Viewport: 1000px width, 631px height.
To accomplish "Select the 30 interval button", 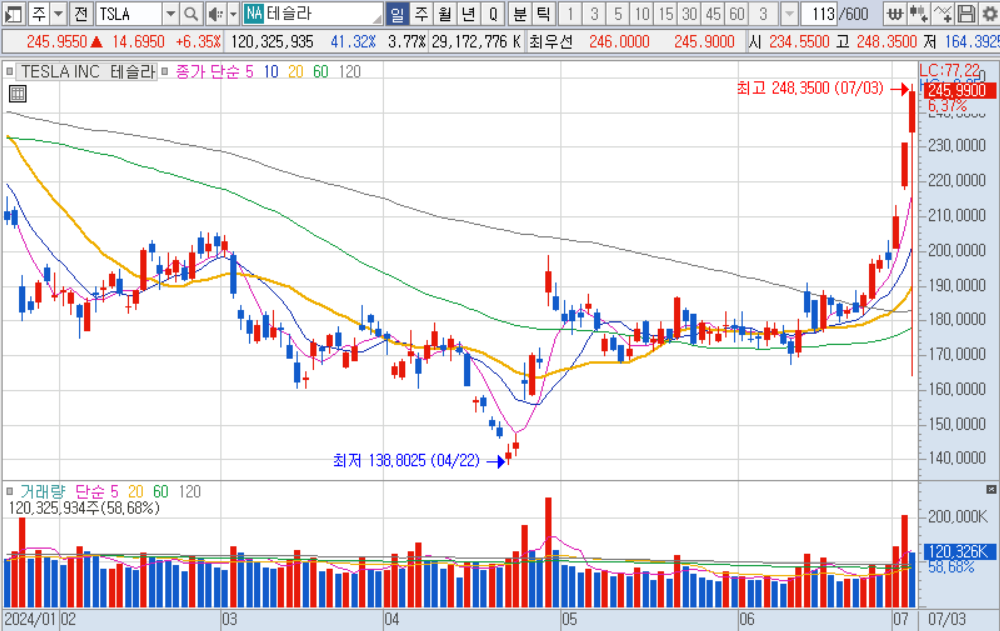I will click(689, 13).
